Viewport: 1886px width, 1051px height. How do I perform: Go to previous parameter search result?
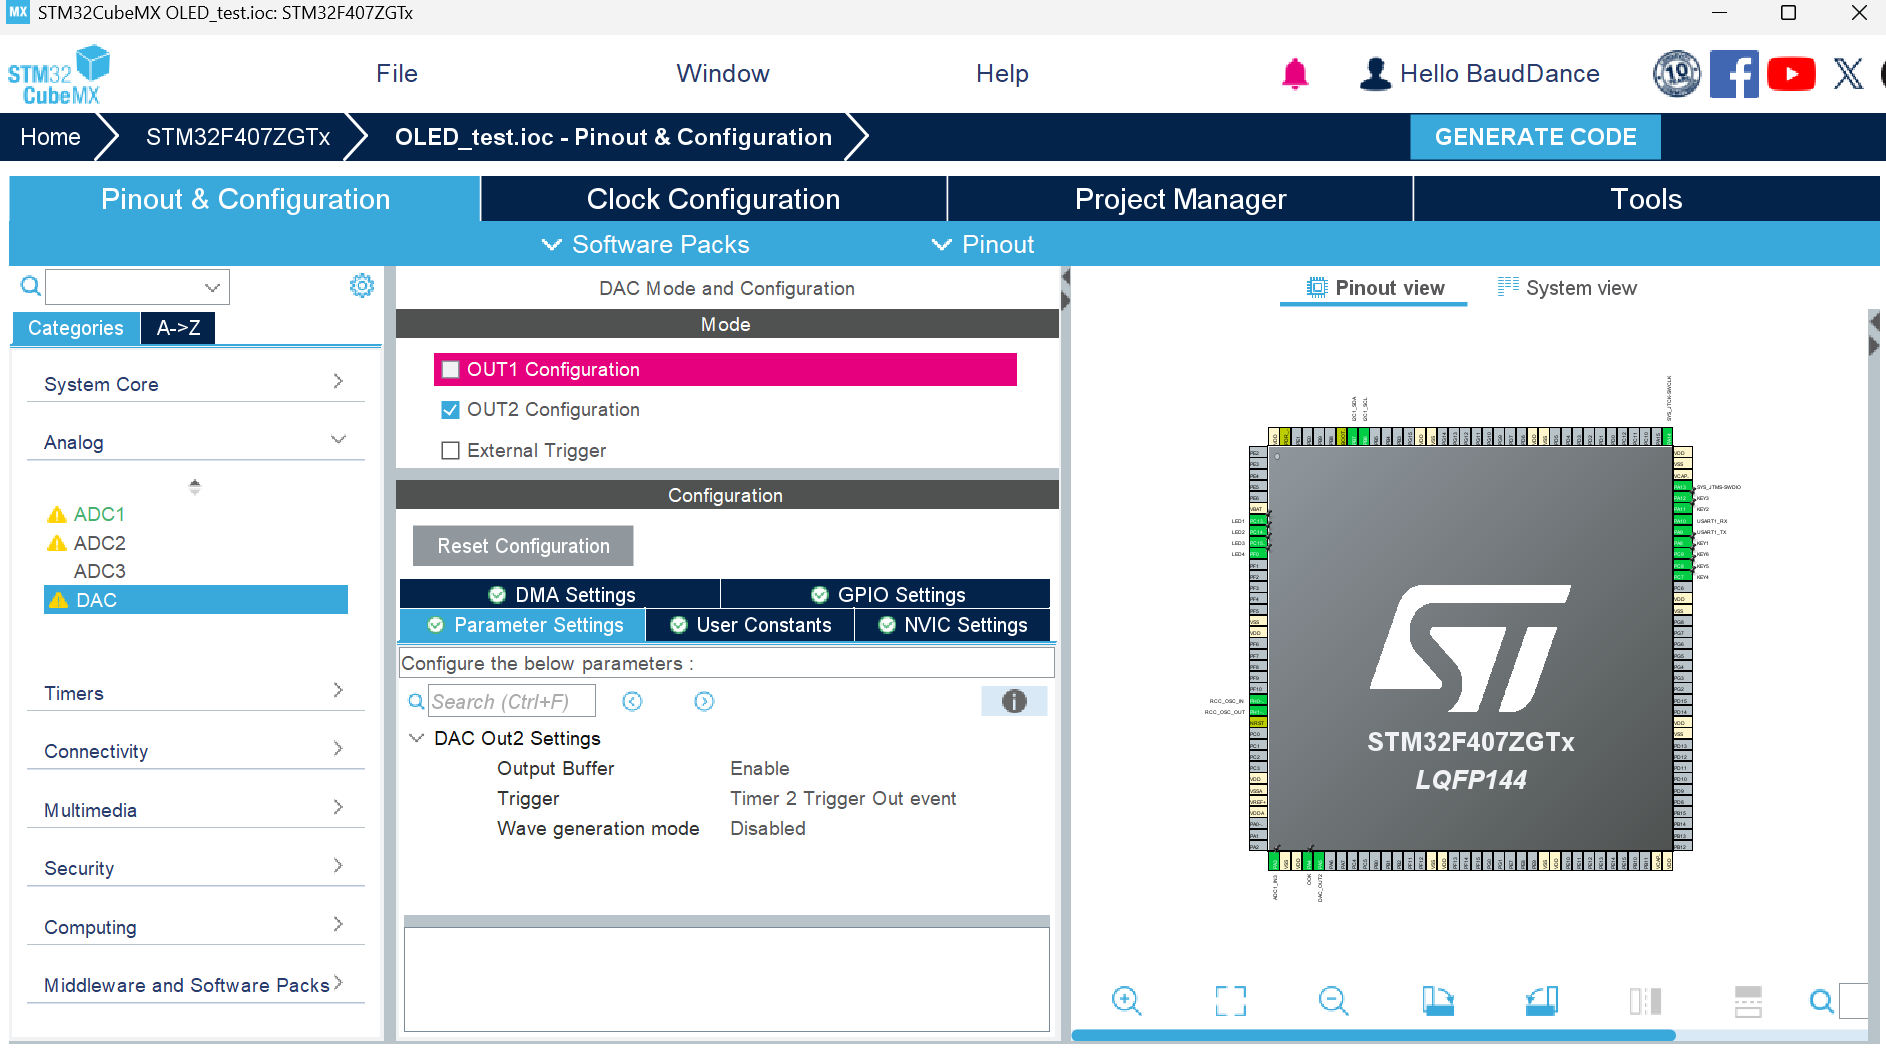(632, 701)
